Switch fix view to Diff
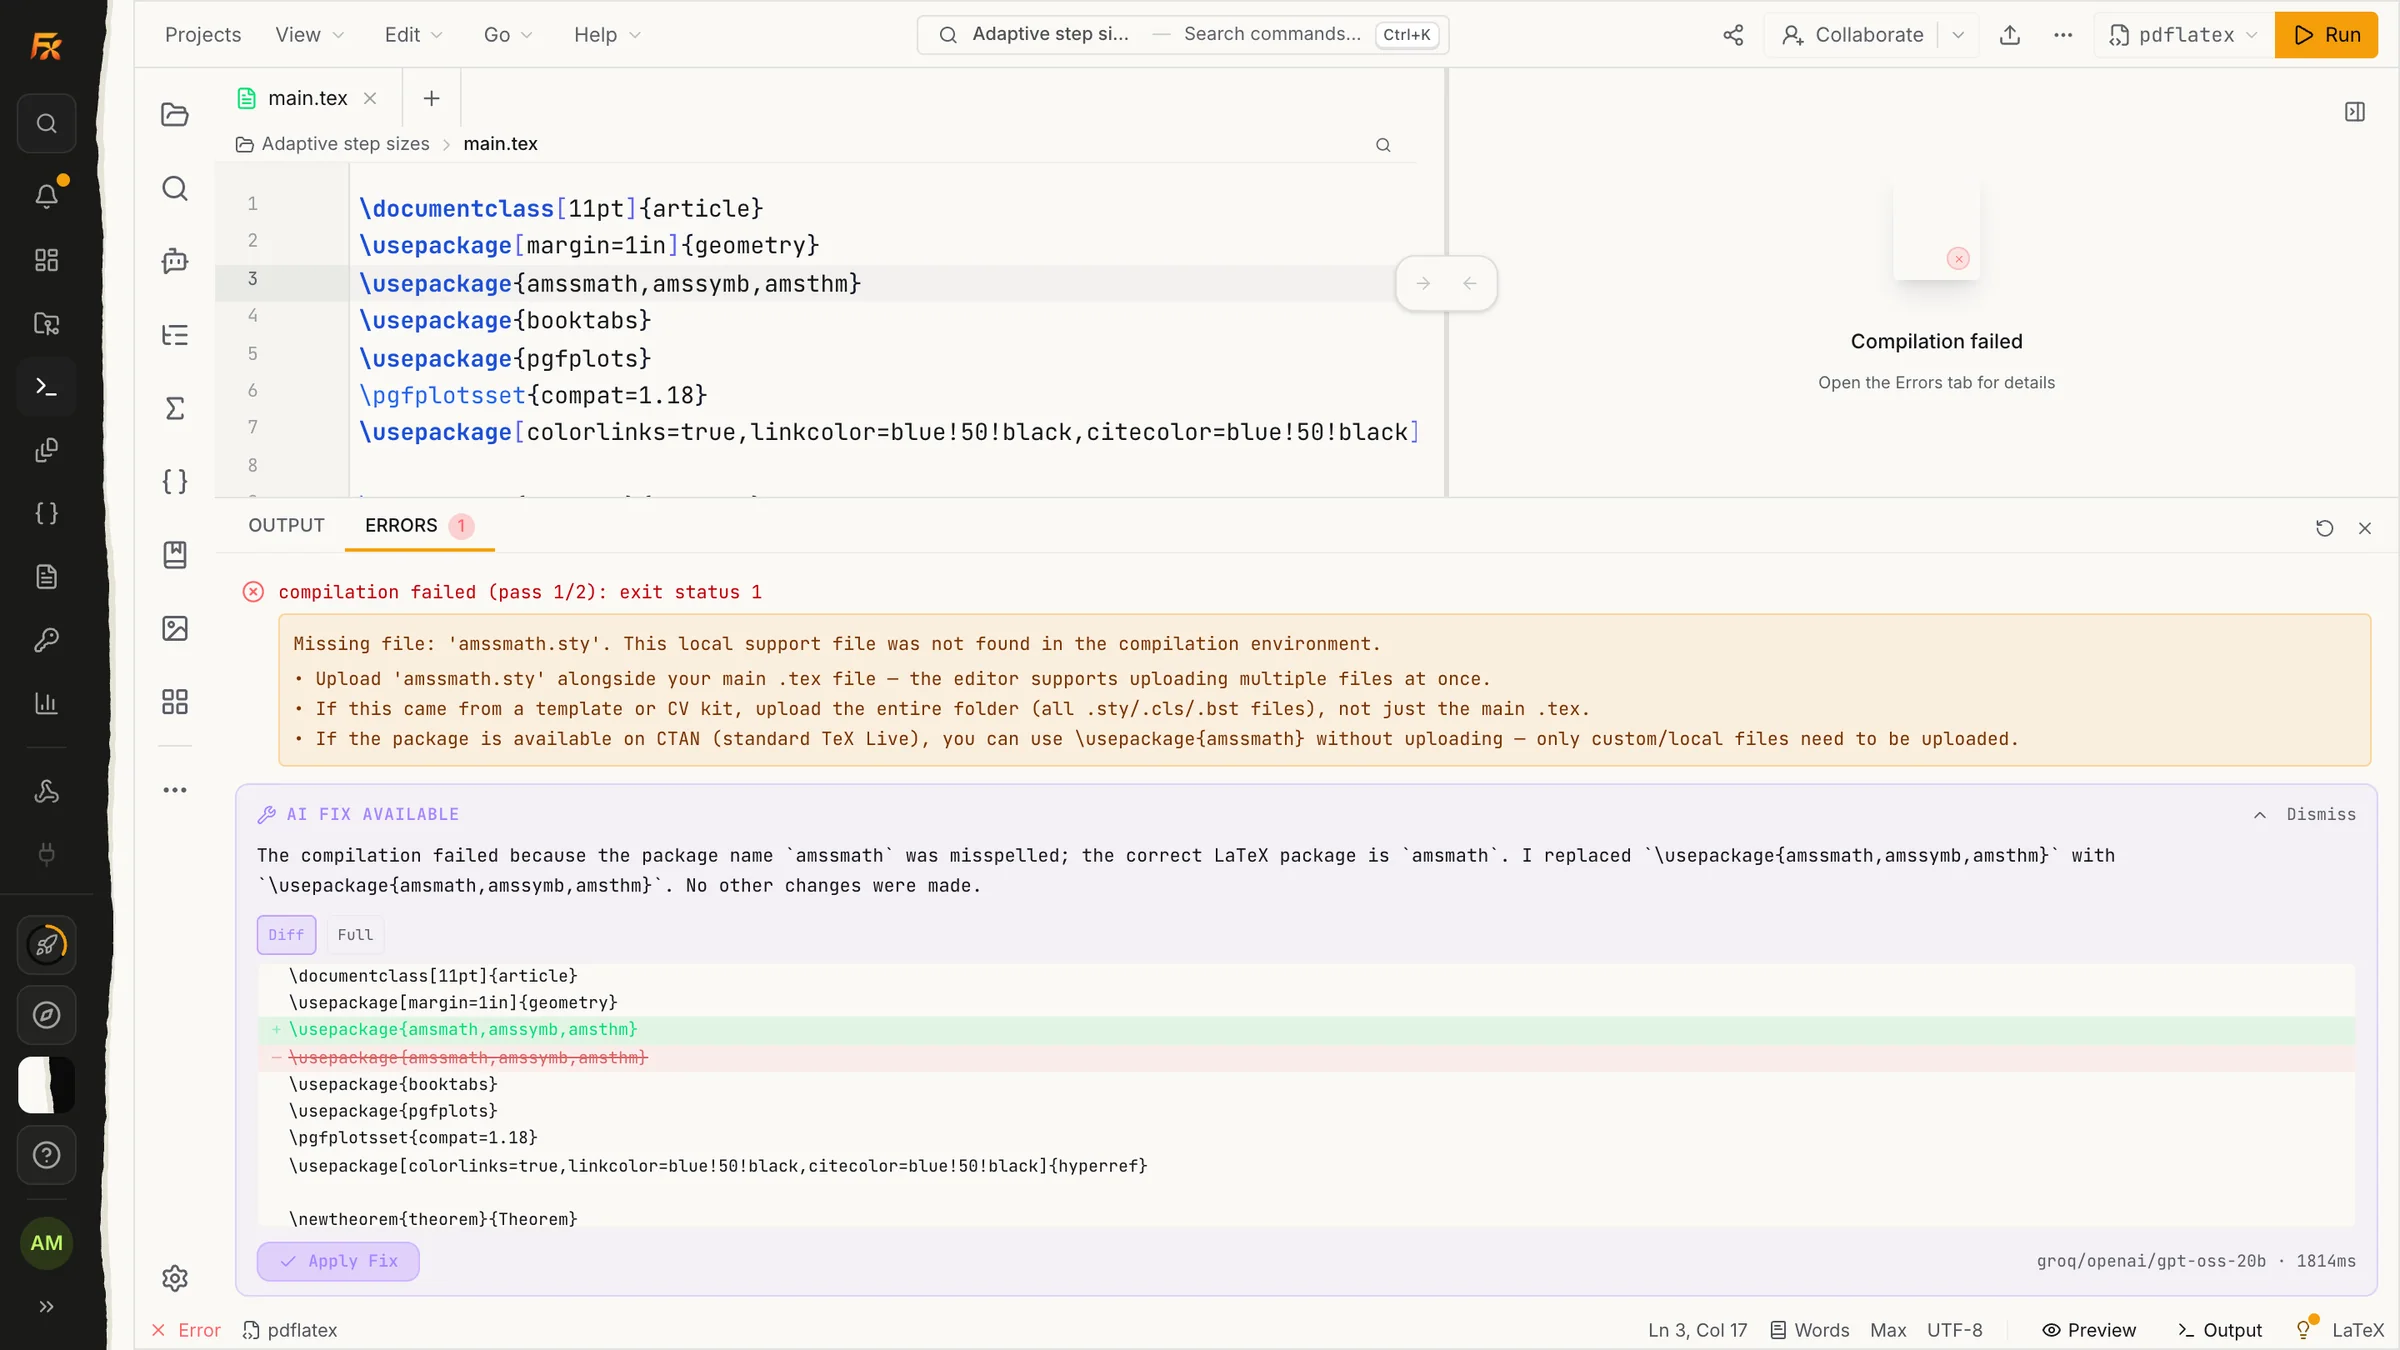The height and width of the screenshot is (1350, 2400). (x=286, y=934)
